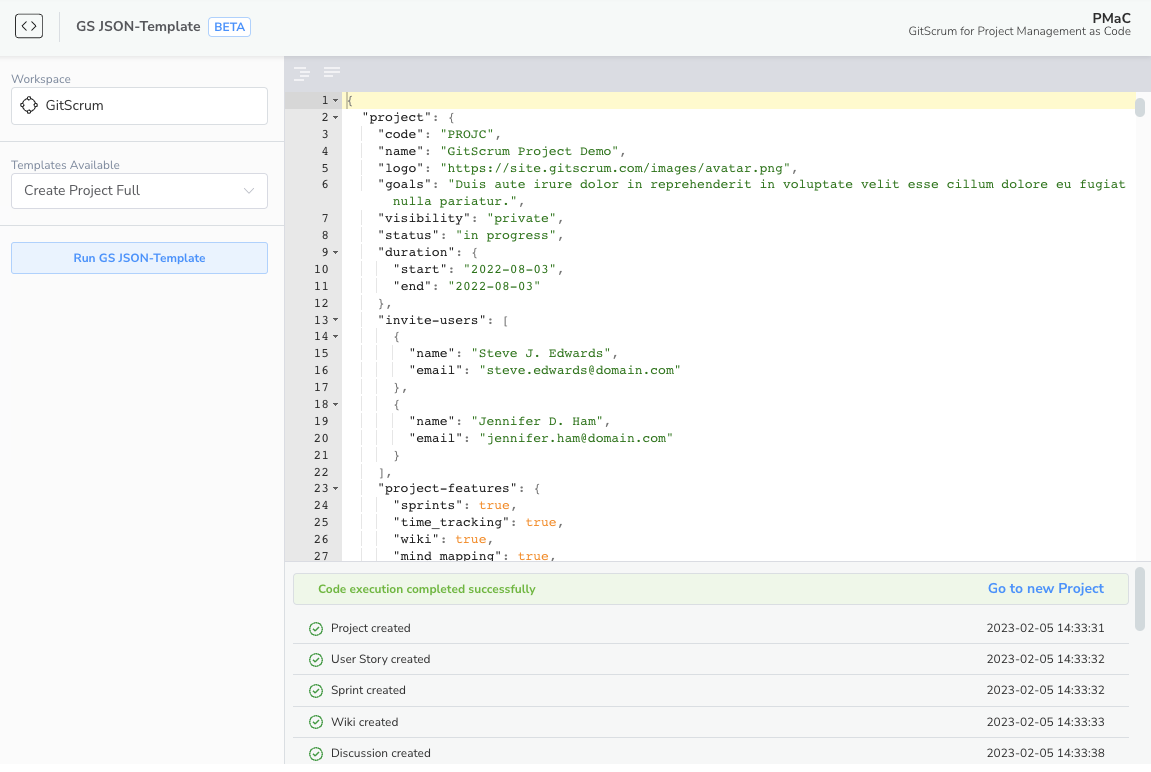Viewport: 1151px width, 772px height.
Task: Open the "Create Project Full" templates dropdown
Action: [138, 190]
